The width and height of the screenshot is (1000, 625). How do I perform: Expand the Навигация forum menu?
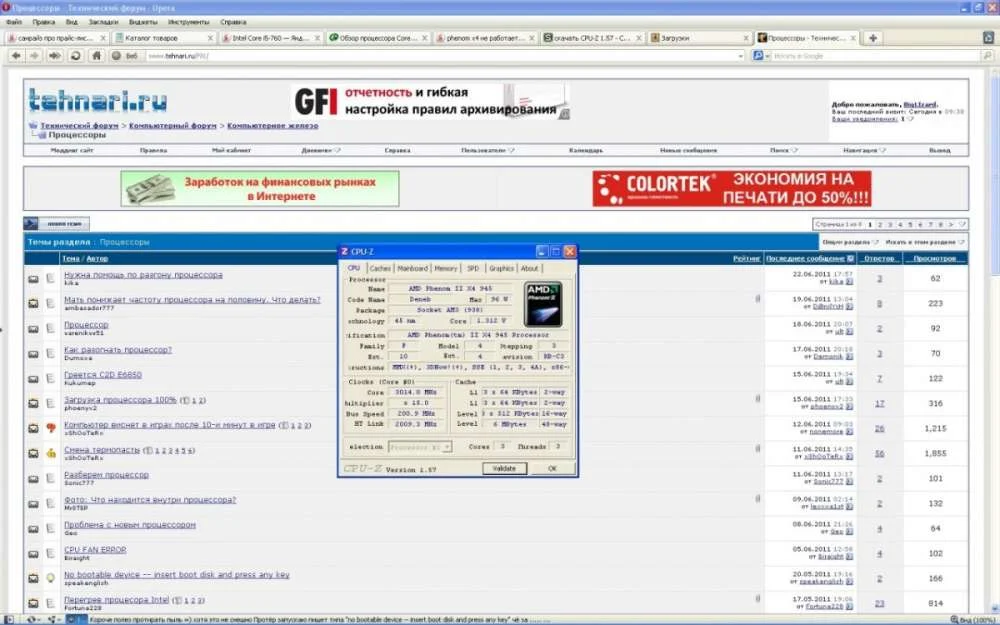pos(864,151)
